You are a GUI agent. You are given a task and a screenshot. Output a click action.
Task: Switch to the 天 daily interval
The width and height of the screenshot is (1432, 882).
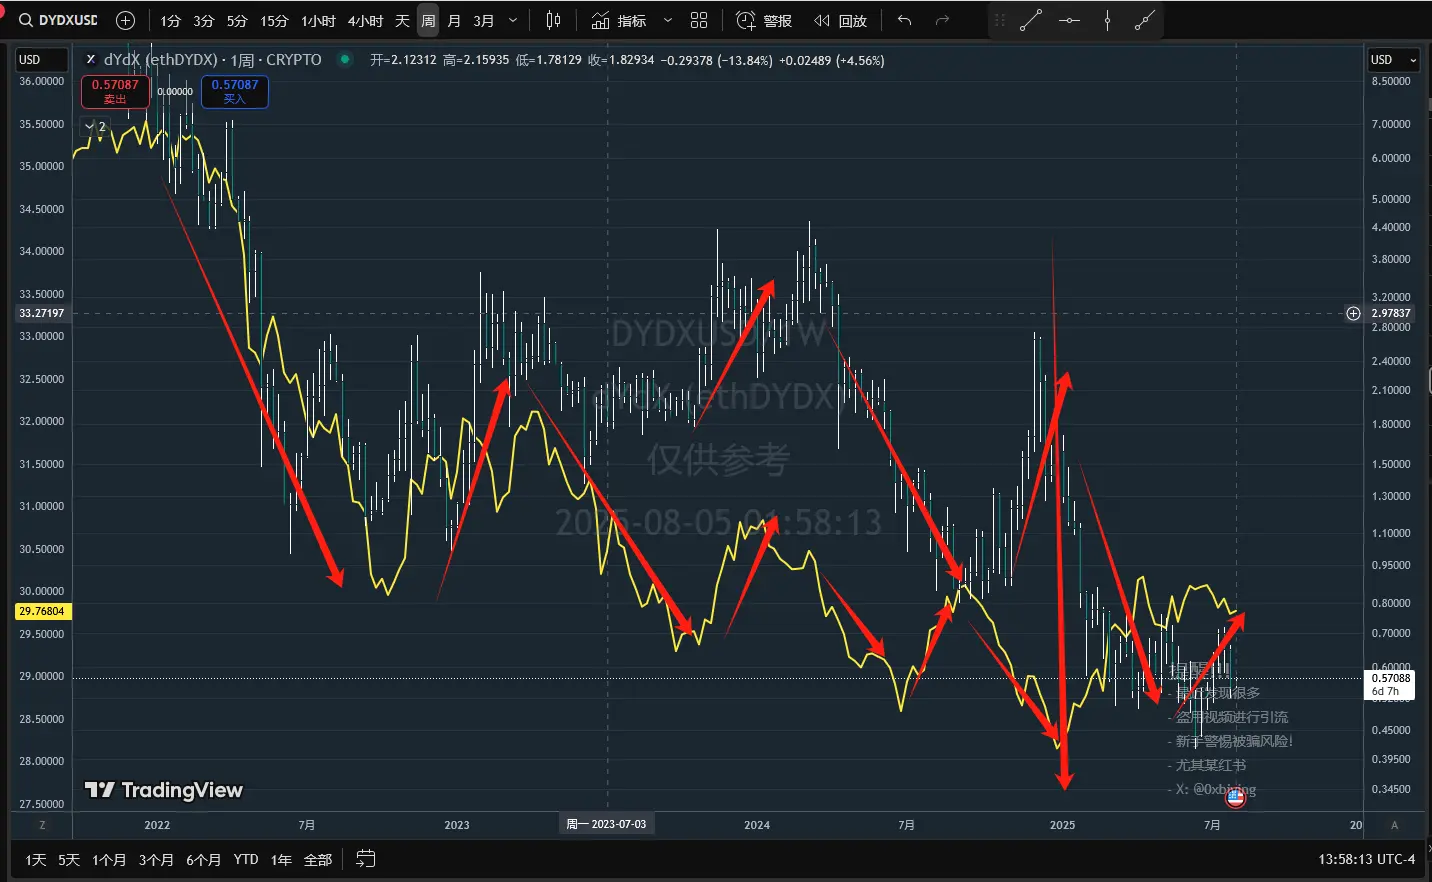point(402,20)
